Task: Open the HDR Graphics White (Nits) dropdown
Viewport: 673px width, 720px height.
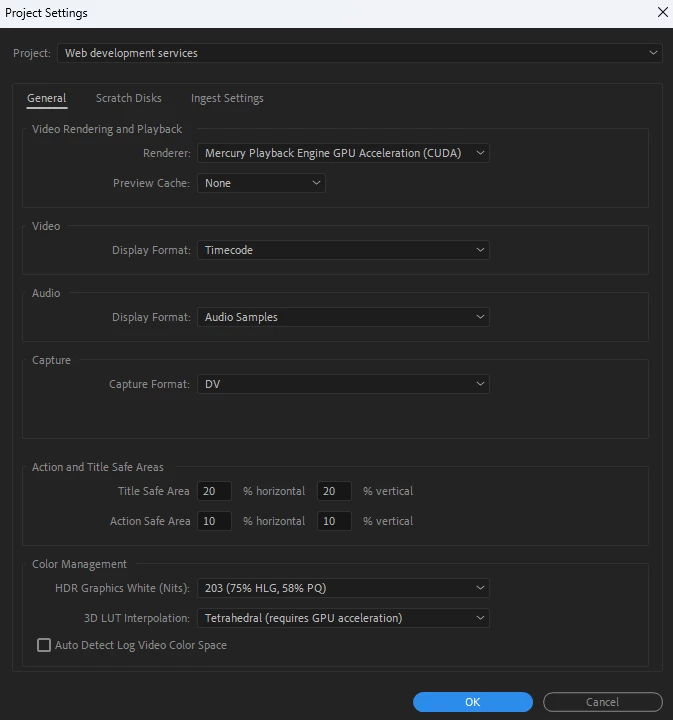Action: [x=343, y=588]
